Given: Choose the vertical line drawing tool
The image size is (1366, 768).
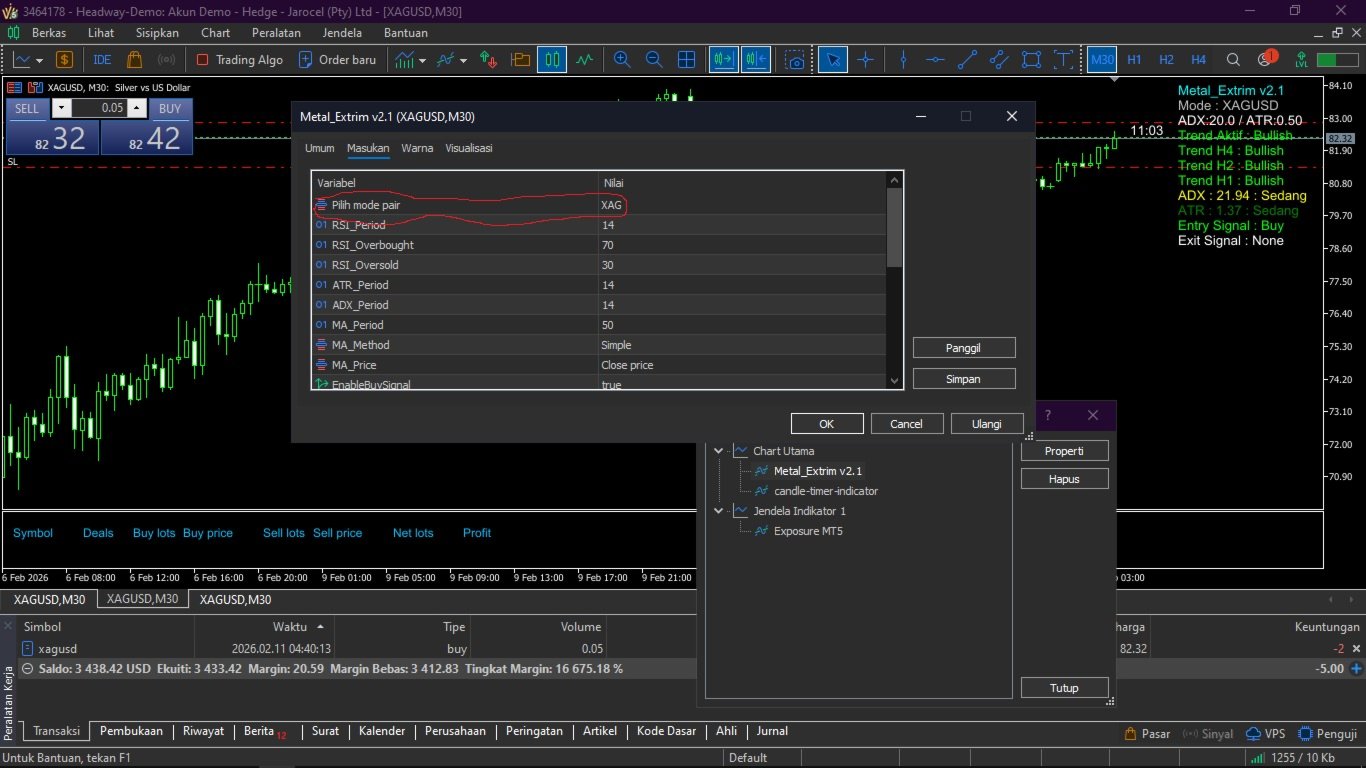Looking at the screenshot, I should point(903,60).
